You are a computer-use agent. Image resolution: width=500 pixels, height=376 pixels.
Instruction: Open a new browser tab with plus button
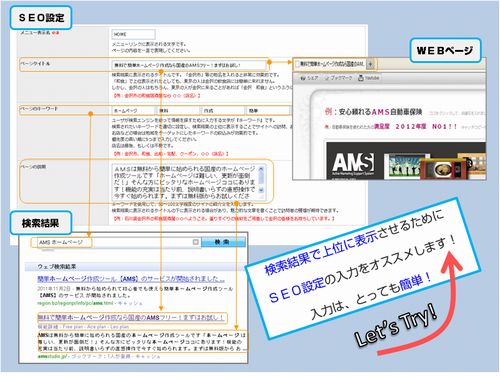[x=371, y=64]
